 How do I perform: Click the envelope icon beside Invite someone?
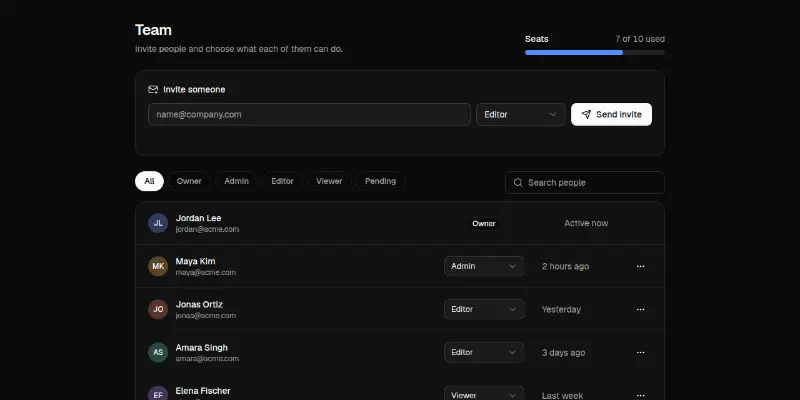(153, 89)
